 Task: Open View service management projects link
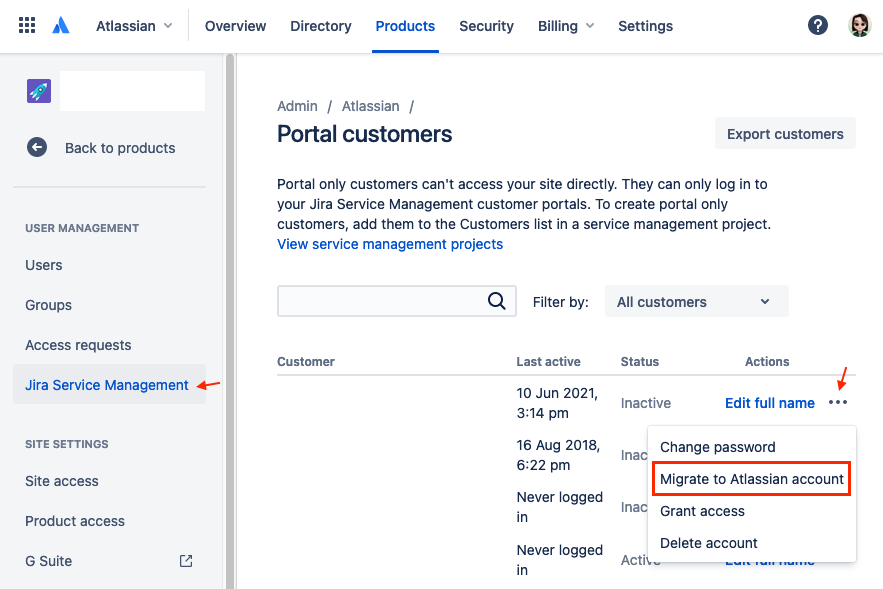pos(390,244)
